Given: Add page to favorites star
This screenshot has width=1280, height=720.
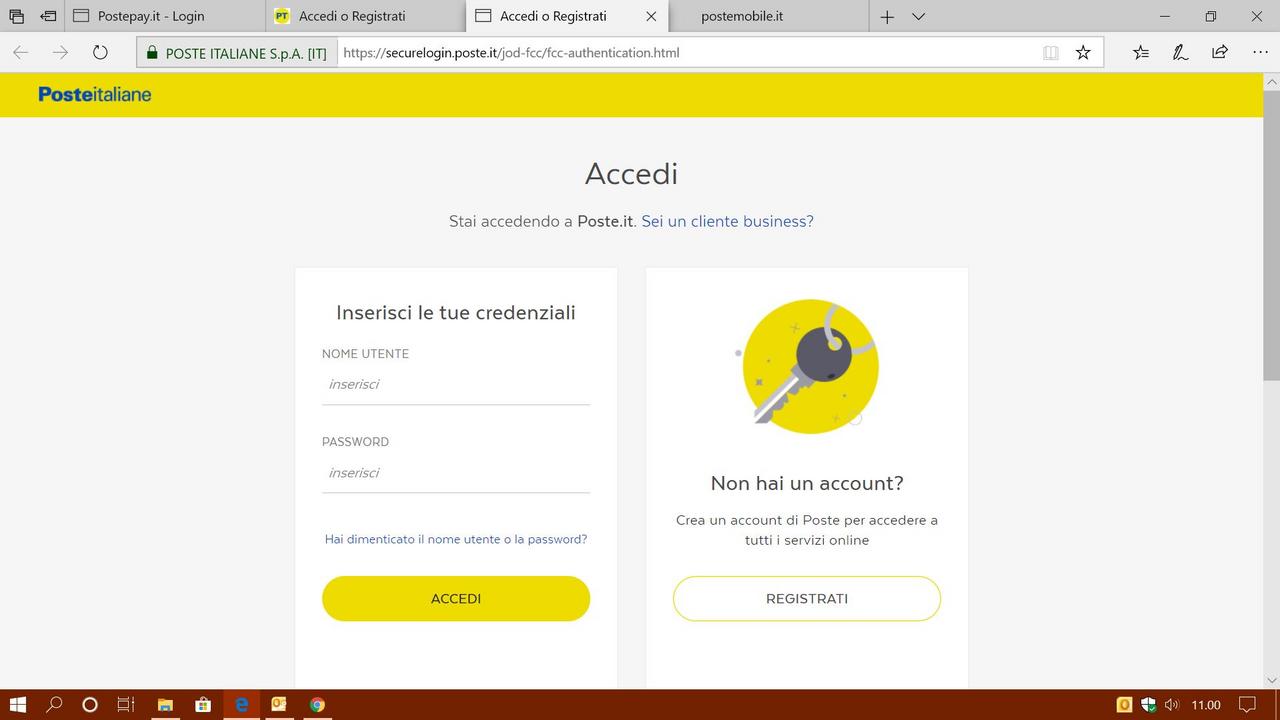Looking at the screenshot, I should tap(1083, 53).
